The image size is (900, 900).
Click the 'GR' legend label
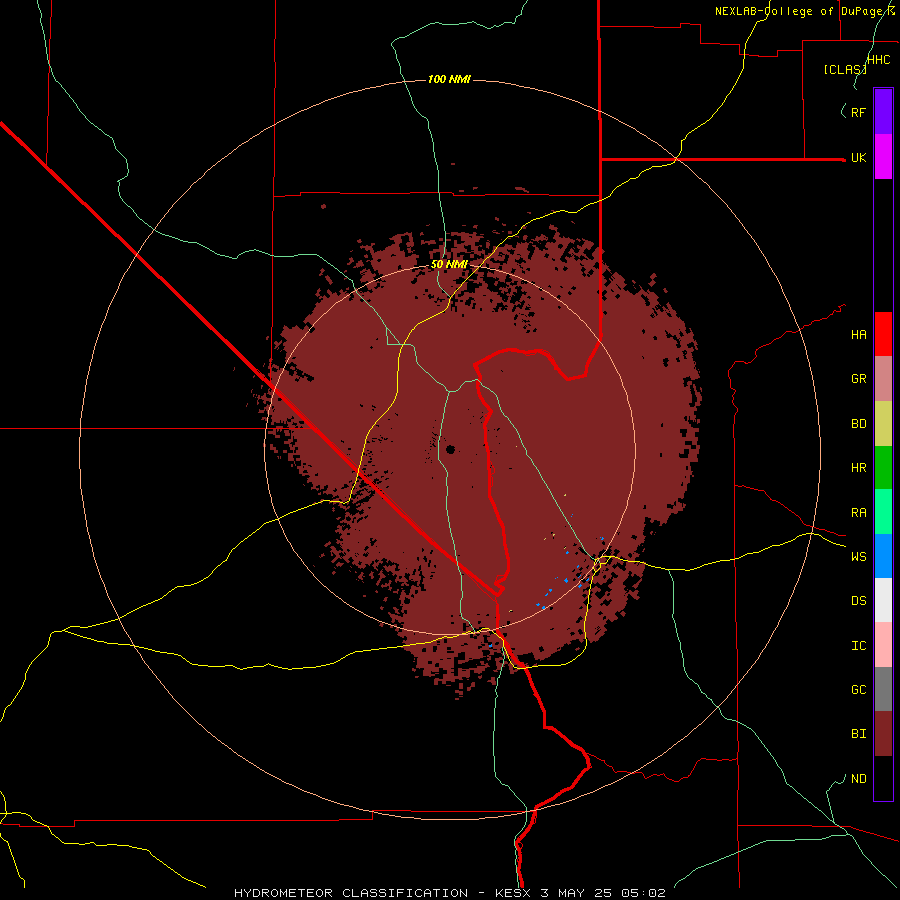tap(858, 379)
